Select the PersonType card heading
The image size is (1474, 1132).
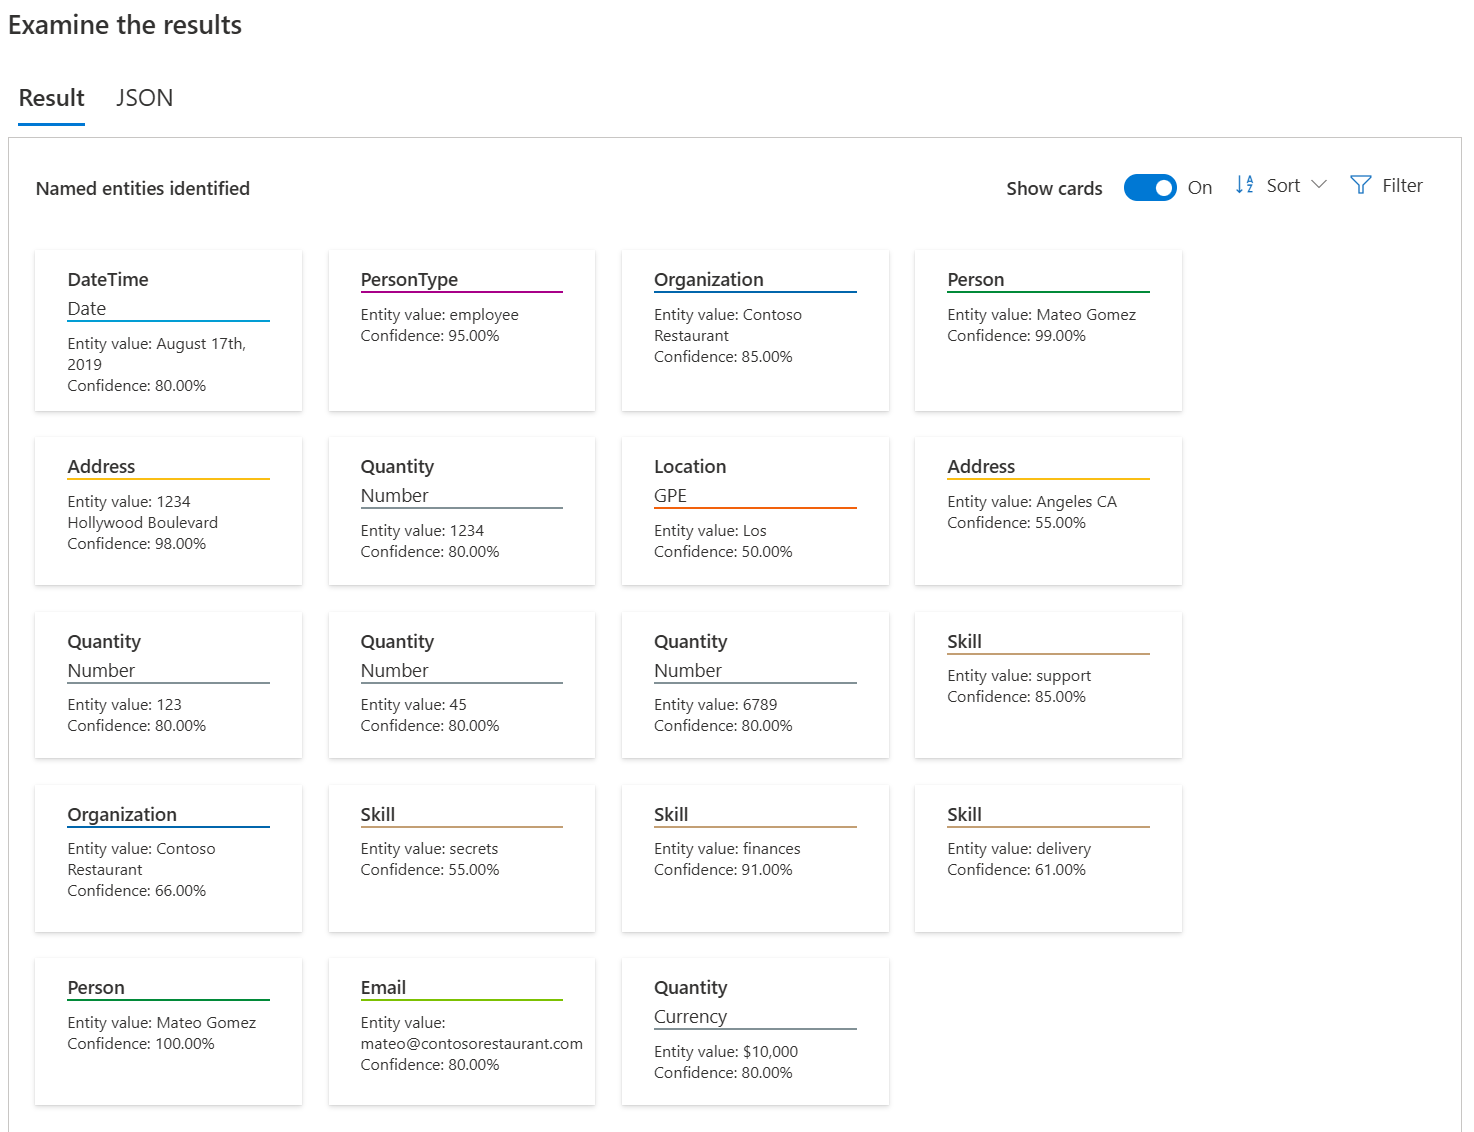(x=409, y=280)
